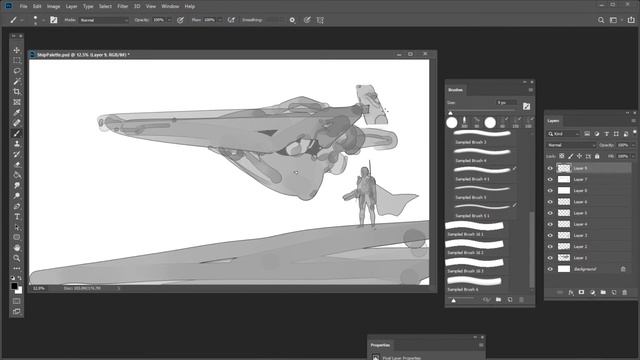Viewport: 640px width, 360px height.
Task: Open the search icon in options bar
Action: coord(601,20)
